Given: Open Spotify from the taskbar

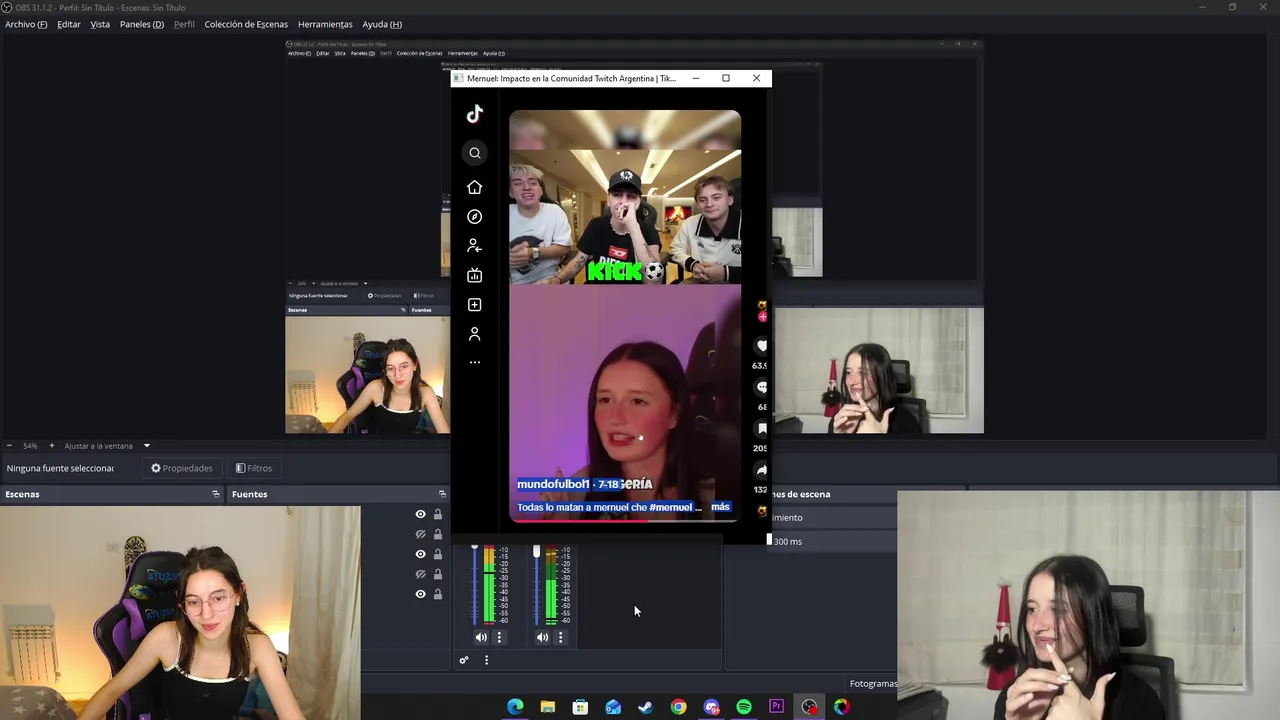Looking at the screenshot, I should (x=744, y=707).
